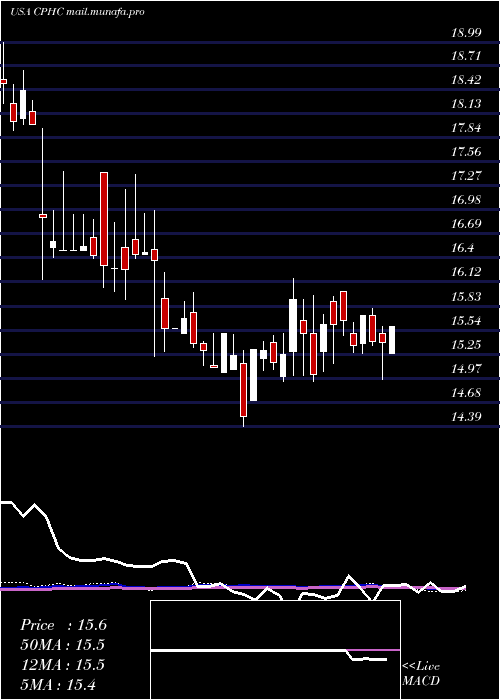Click the 16.4 price axis label
Image resolution: width=500 pixels, height=700 pixels.
pyautogui.click(x=463, y=248)
